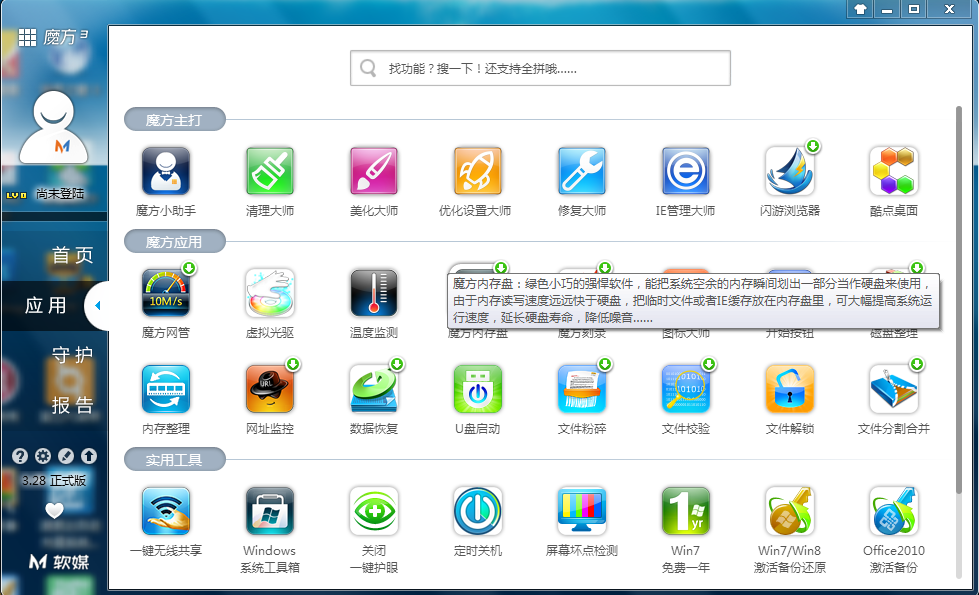Open 修复大师 wrench icon
979x595 pixels.
[582, 171]
